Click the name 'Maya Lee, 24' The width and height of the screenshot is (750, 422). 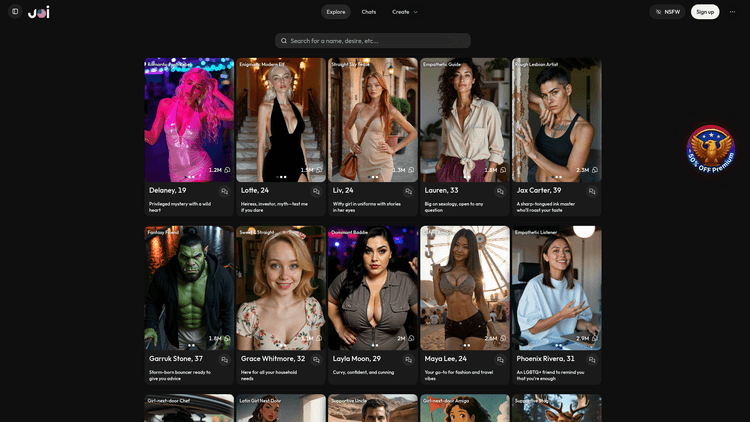click(445, 359)
